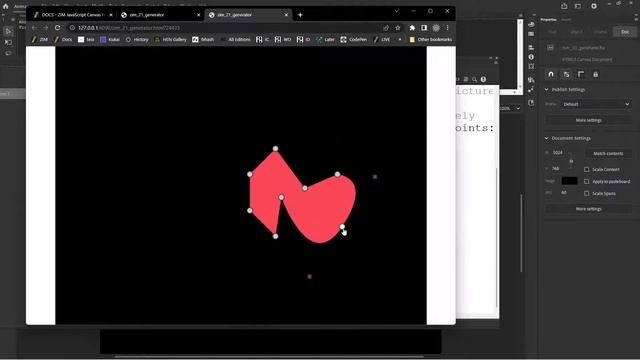
Task: Enable the Scale Content checkbox
Action: 587,169
